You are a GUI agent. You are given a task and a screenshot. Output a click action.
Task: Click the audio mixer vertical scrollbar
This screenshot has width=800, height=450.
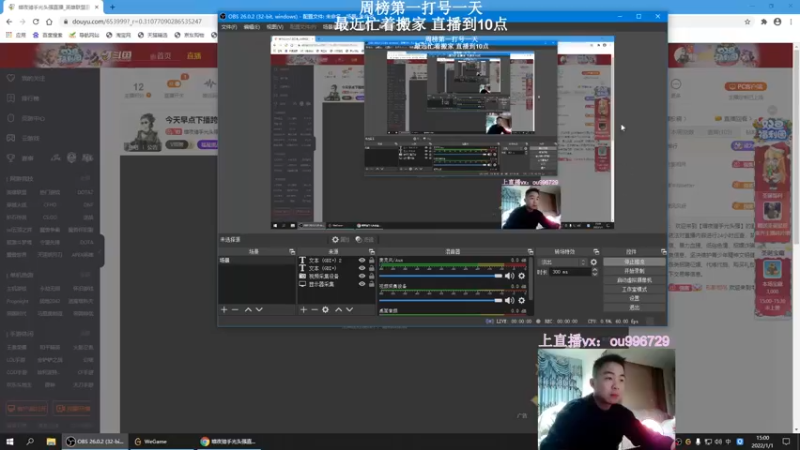coord(531,278)
